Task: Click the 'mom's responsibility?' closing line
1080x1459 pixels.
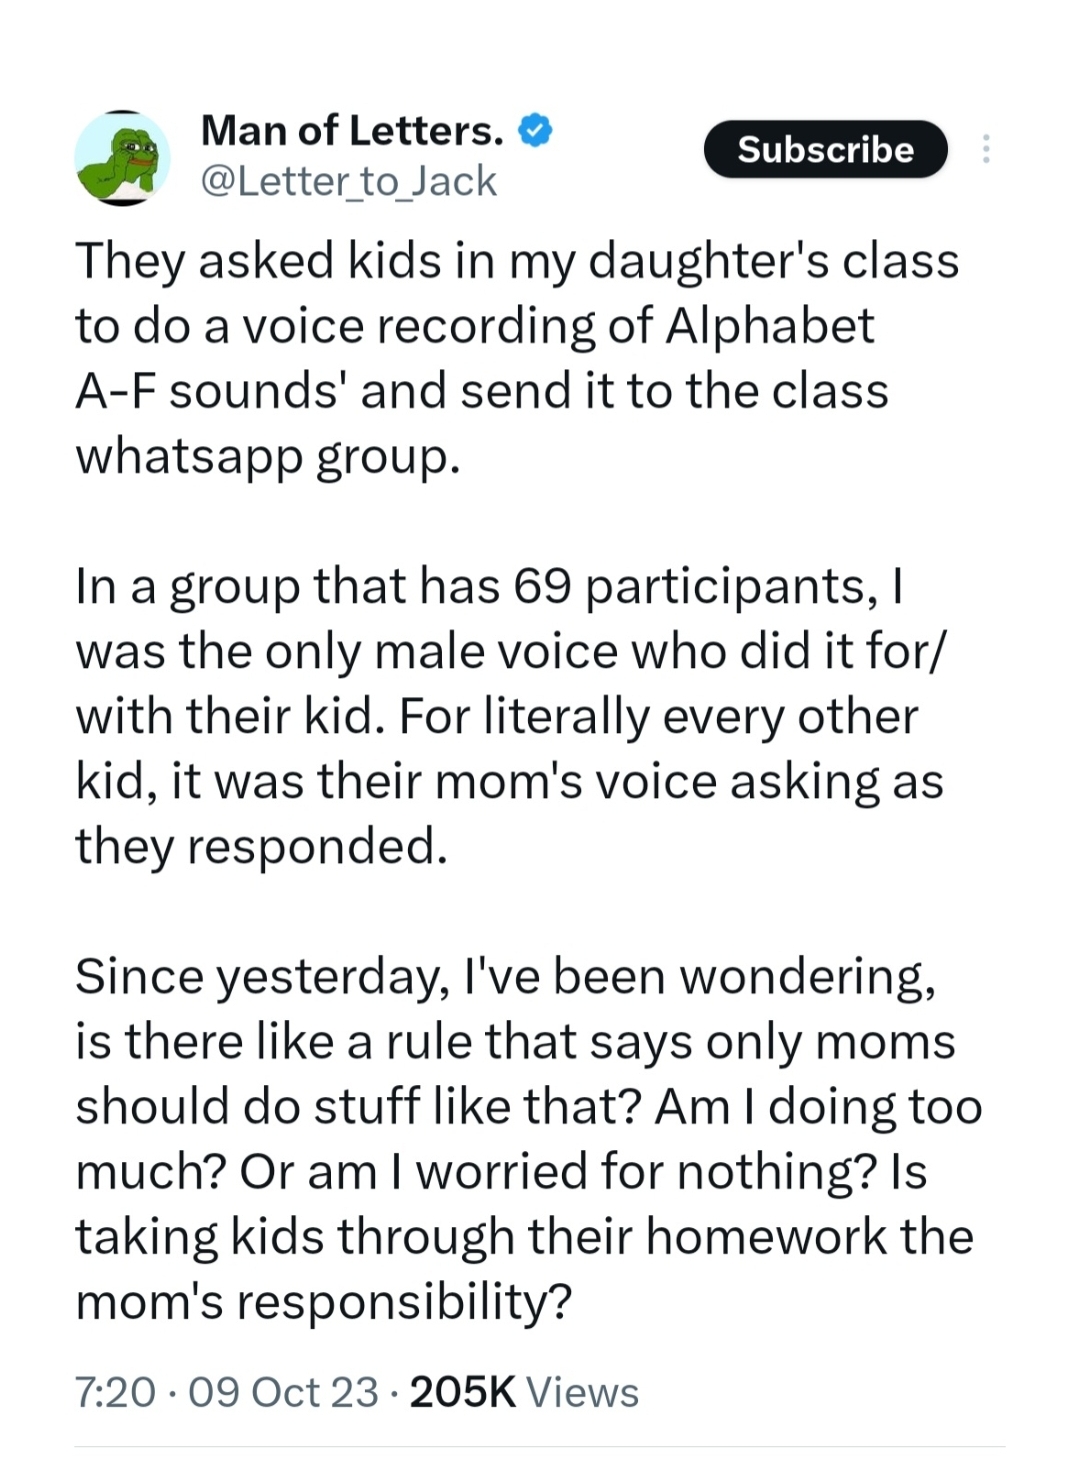Action: pos(324,1302)
